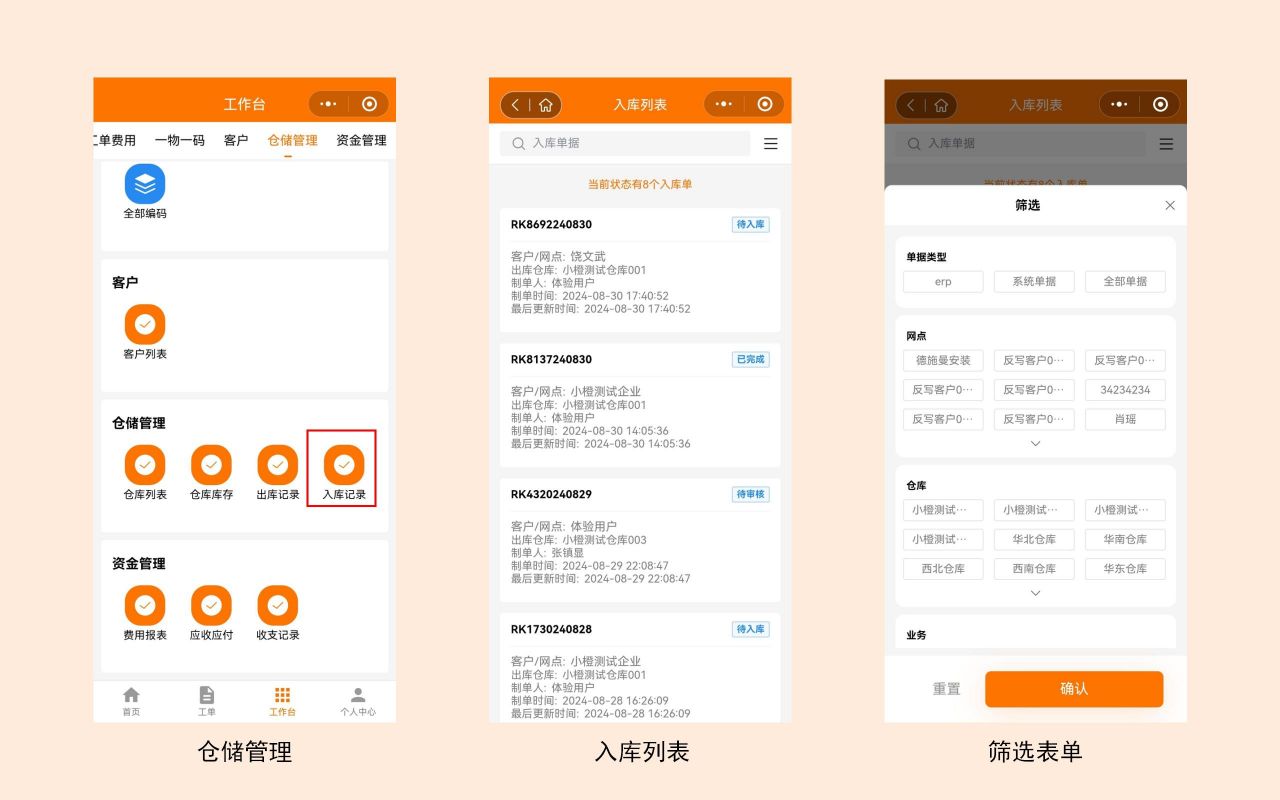Viewport: 1280px width, 800px height.
Task: Click the 重置 button
Action: 946,689
